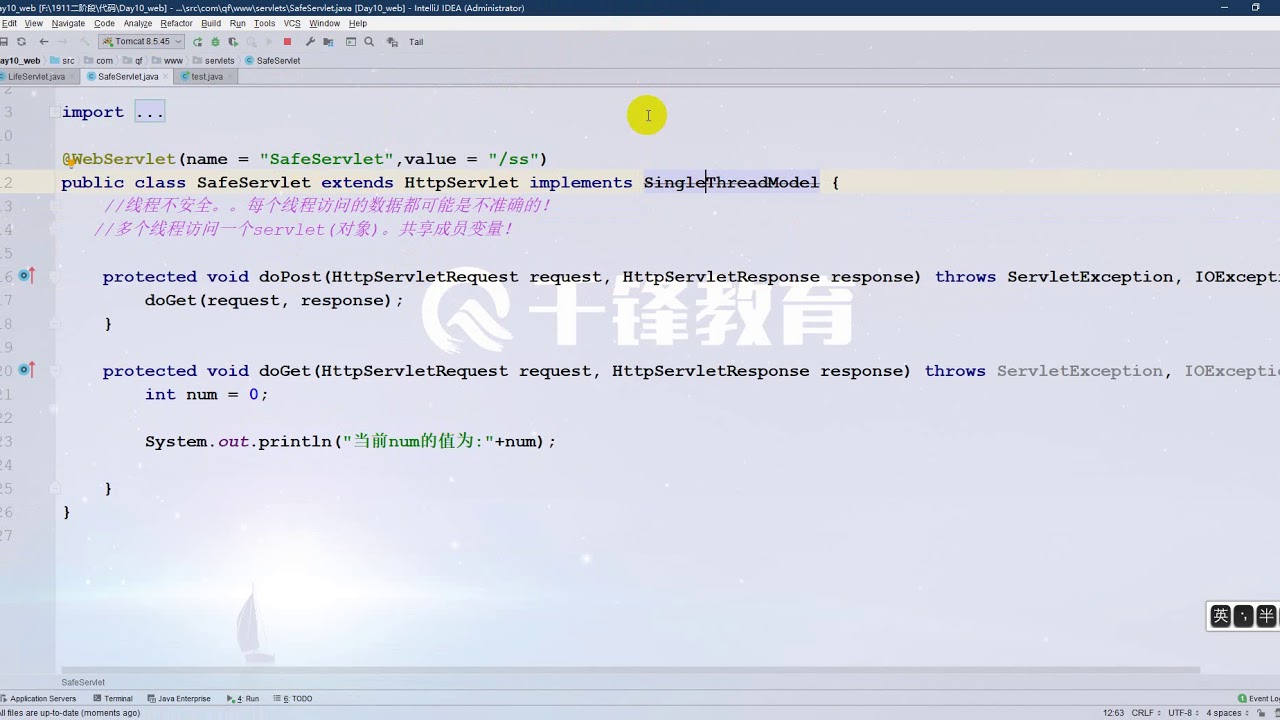The width and height of the screenshot is (1280, 720).
Task: Toggle the IME 英 language mode button
Action: [1220, 616]
